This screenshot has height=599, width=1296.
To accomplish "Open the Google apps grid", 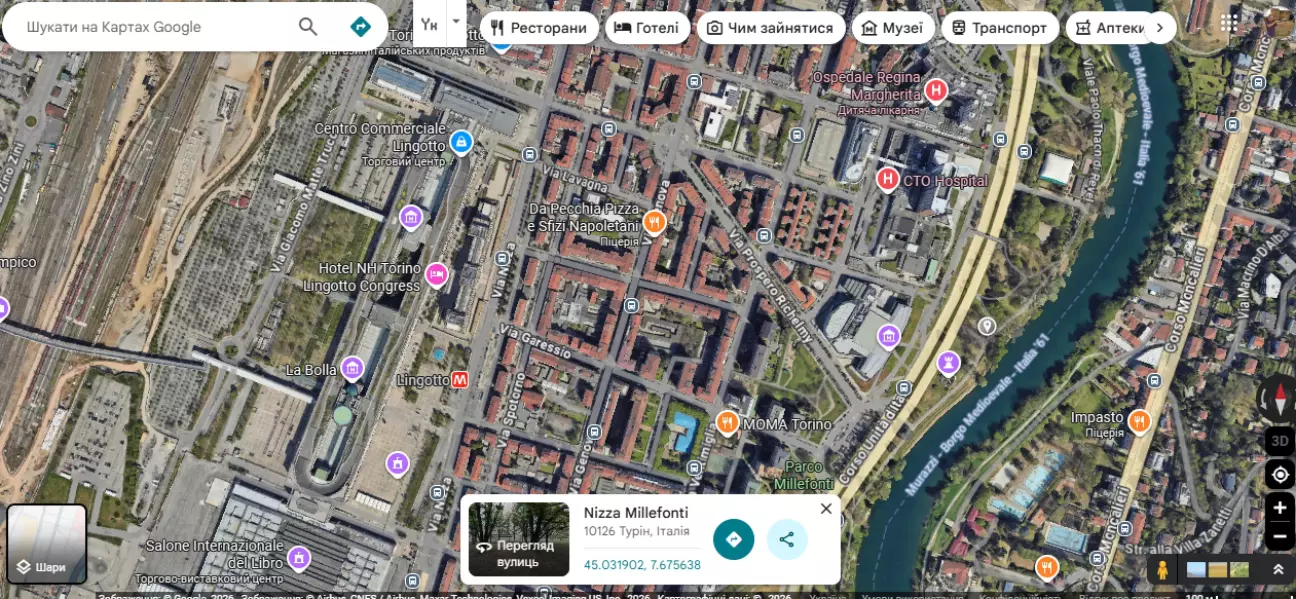I will (x=1230, y=22).
